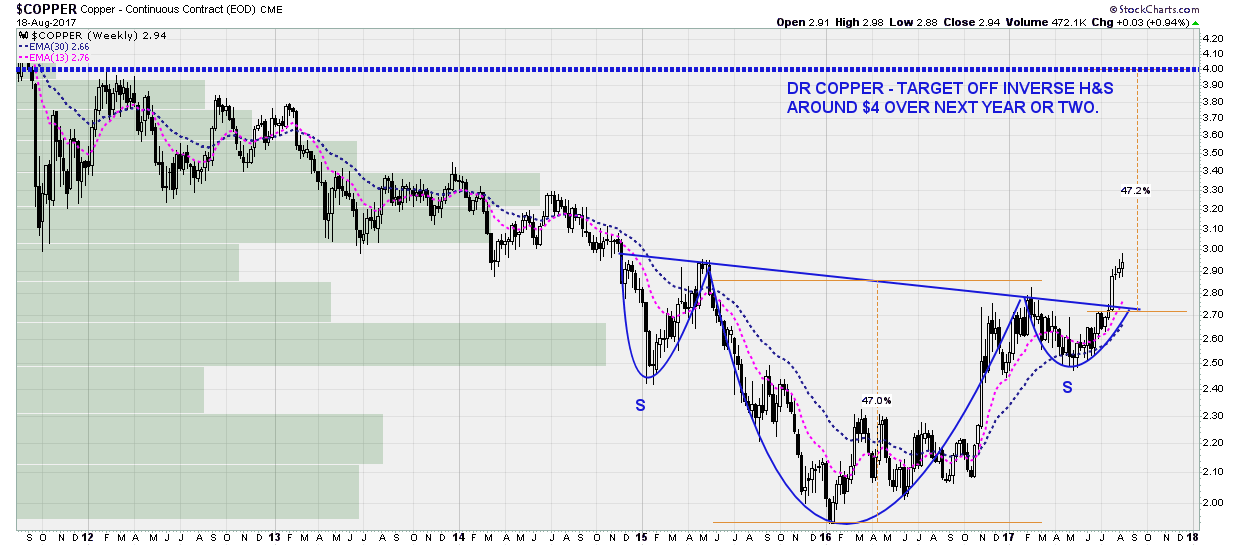Viewport: 1240px width, 546px height.
Task: Click the 4.00 price axis label
Action: click(x=1215, y=69)
